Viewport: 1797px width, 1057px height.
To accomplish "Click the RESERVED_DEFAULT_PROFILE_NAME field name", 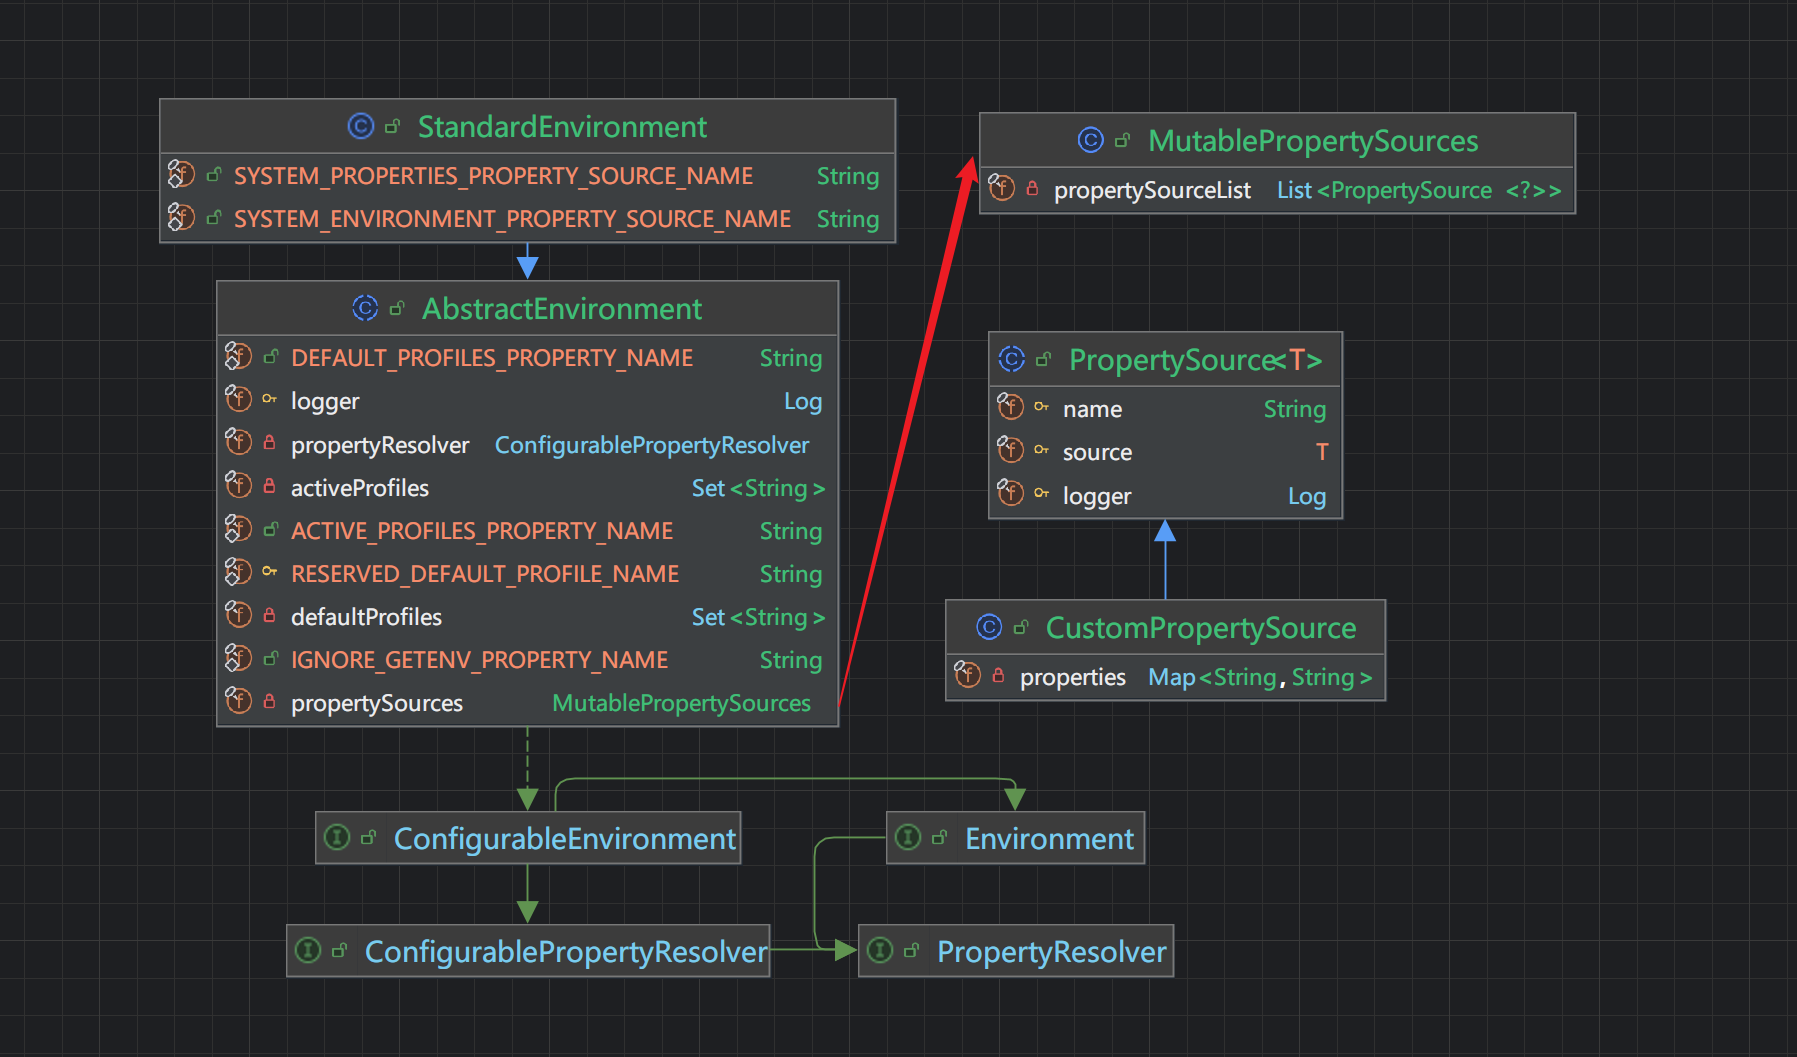I will 485,574.
